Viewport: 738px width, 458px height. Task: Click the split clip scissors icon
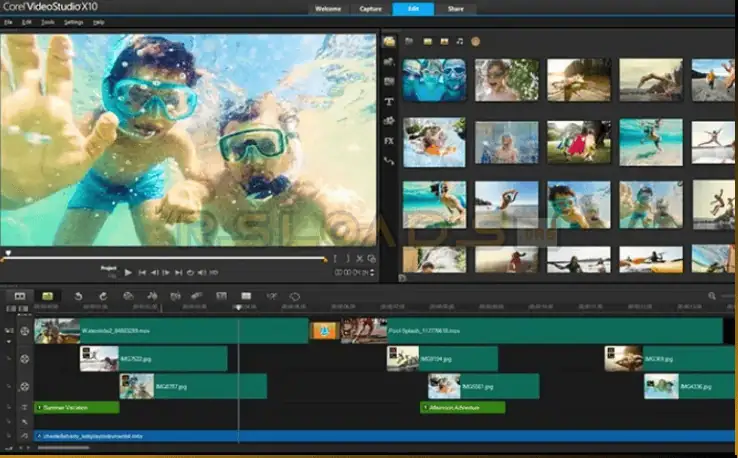click(360, 258)
